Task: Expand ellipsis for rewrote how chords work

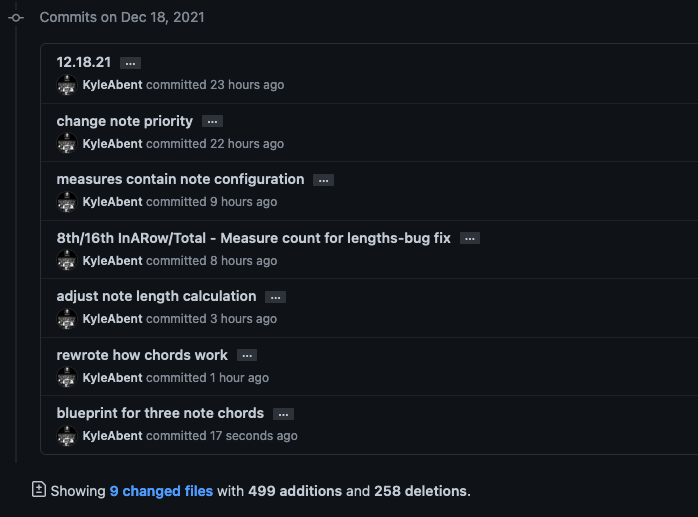Action: tap(247, 356)
